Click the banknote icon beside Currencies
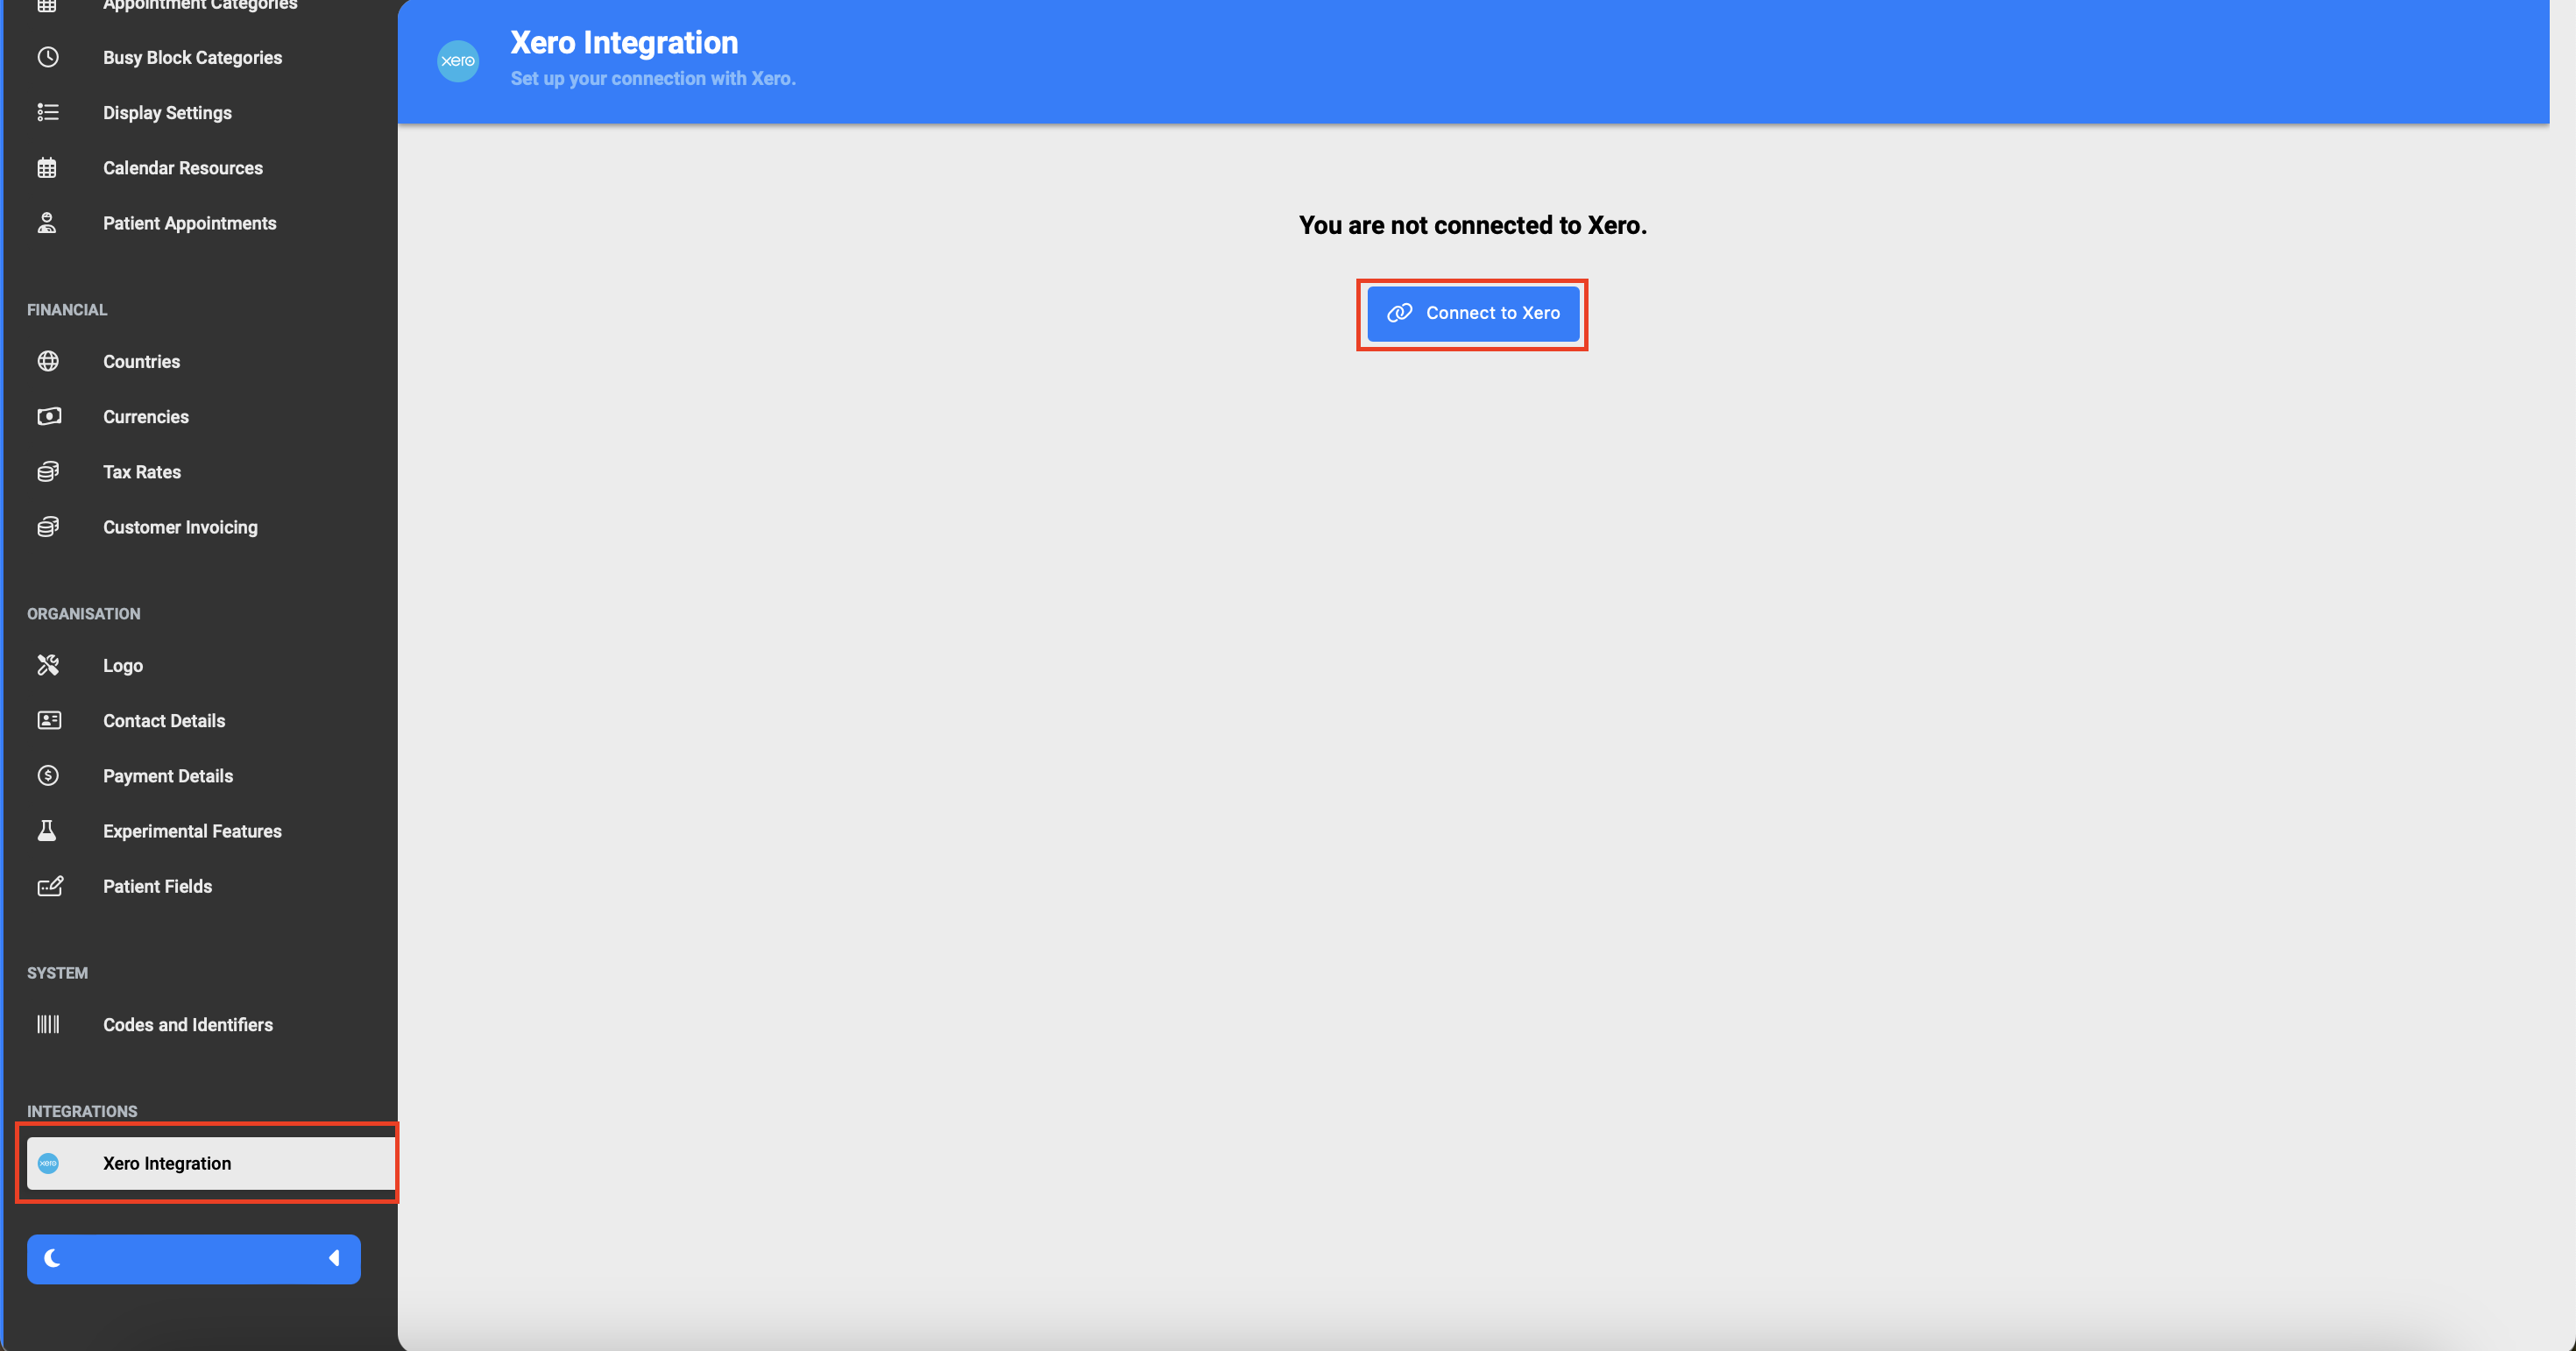This screenshot has height=1351, width=2576. (48, 416)
